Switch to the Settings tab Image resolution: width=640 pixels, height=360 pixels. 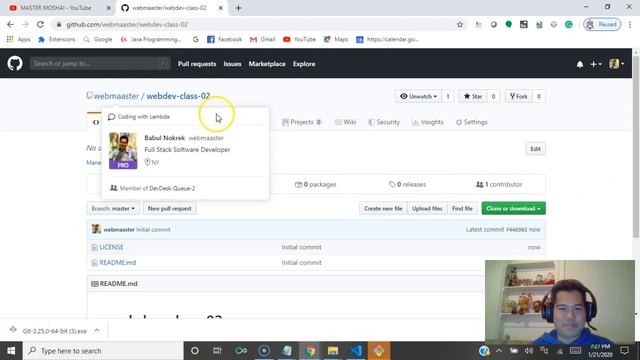[471, 122]
